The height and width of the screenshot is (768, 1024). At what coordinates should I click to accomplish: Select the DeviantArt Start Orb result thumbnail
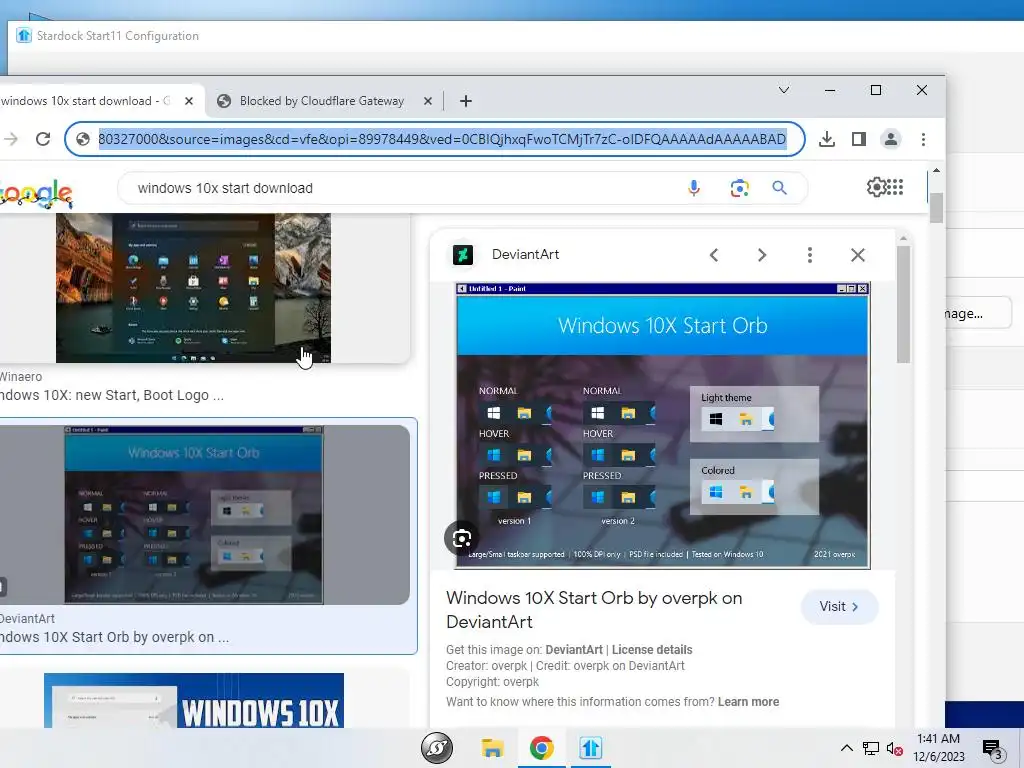click(x=193, y=515)
